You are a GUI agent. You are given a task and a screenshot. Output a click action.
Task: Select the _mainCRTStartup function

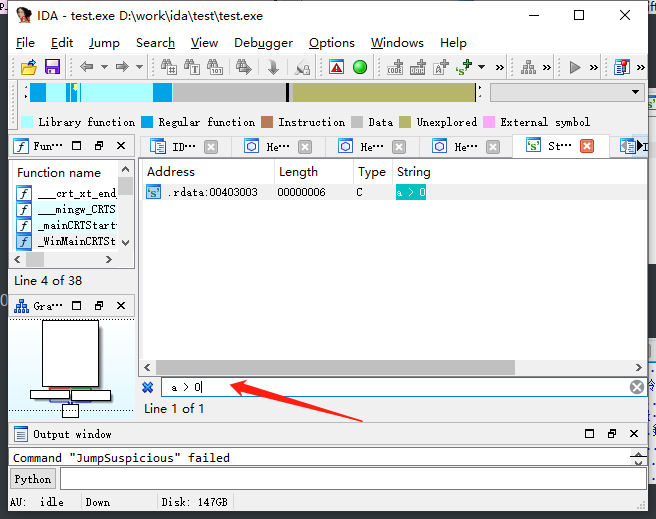[x=67, y=225]
